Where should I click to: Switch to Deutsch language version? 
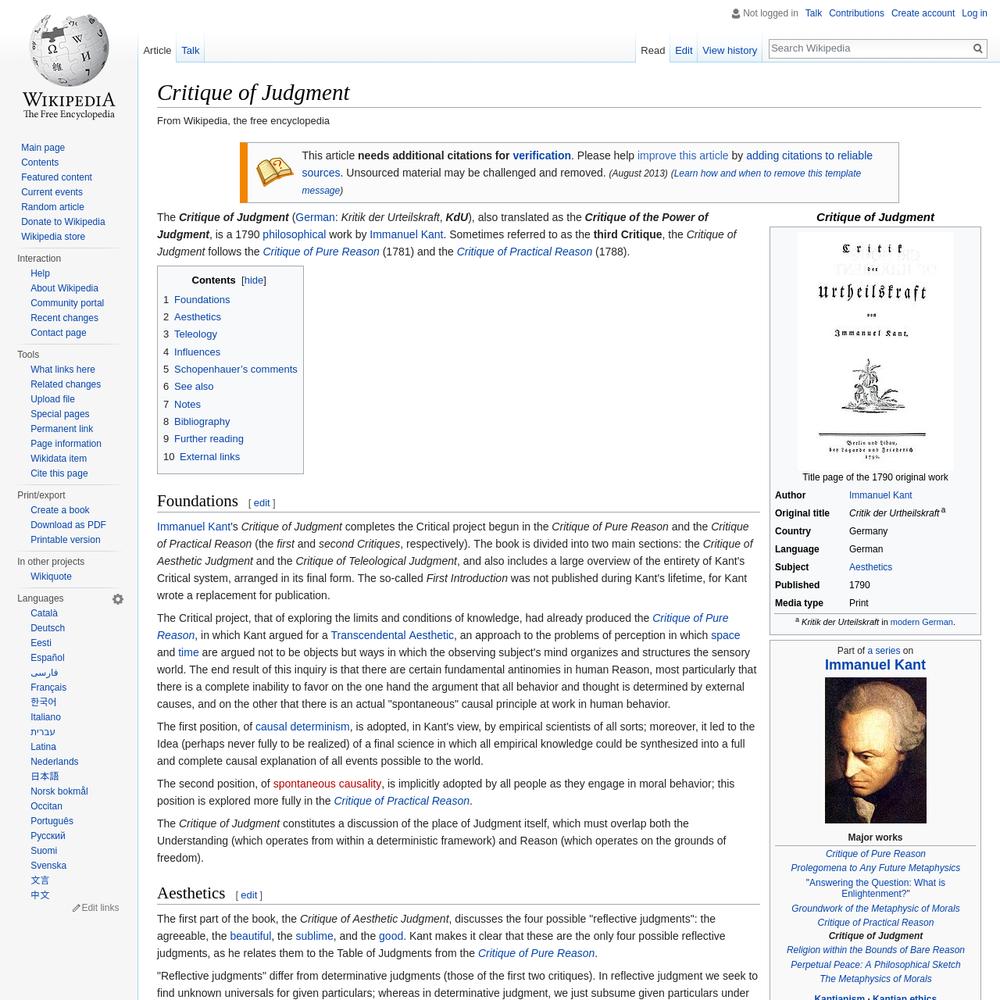(x=47, y=628)
